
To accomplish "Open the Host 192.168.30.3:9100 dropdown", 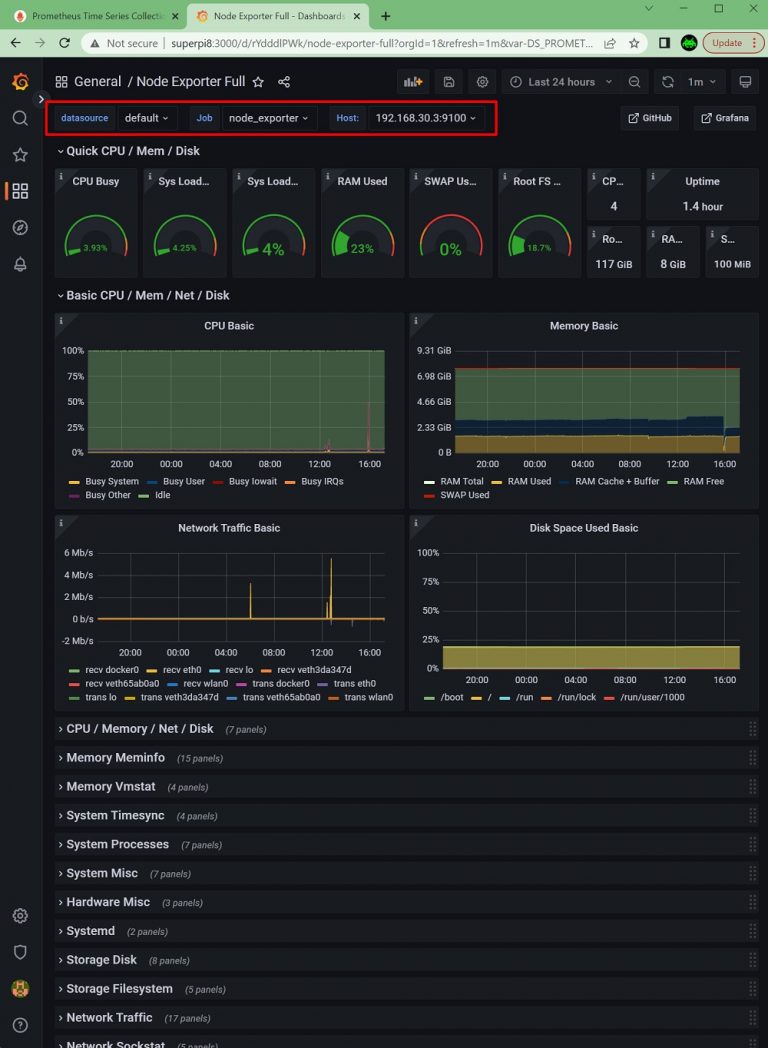I will point(426,118).
